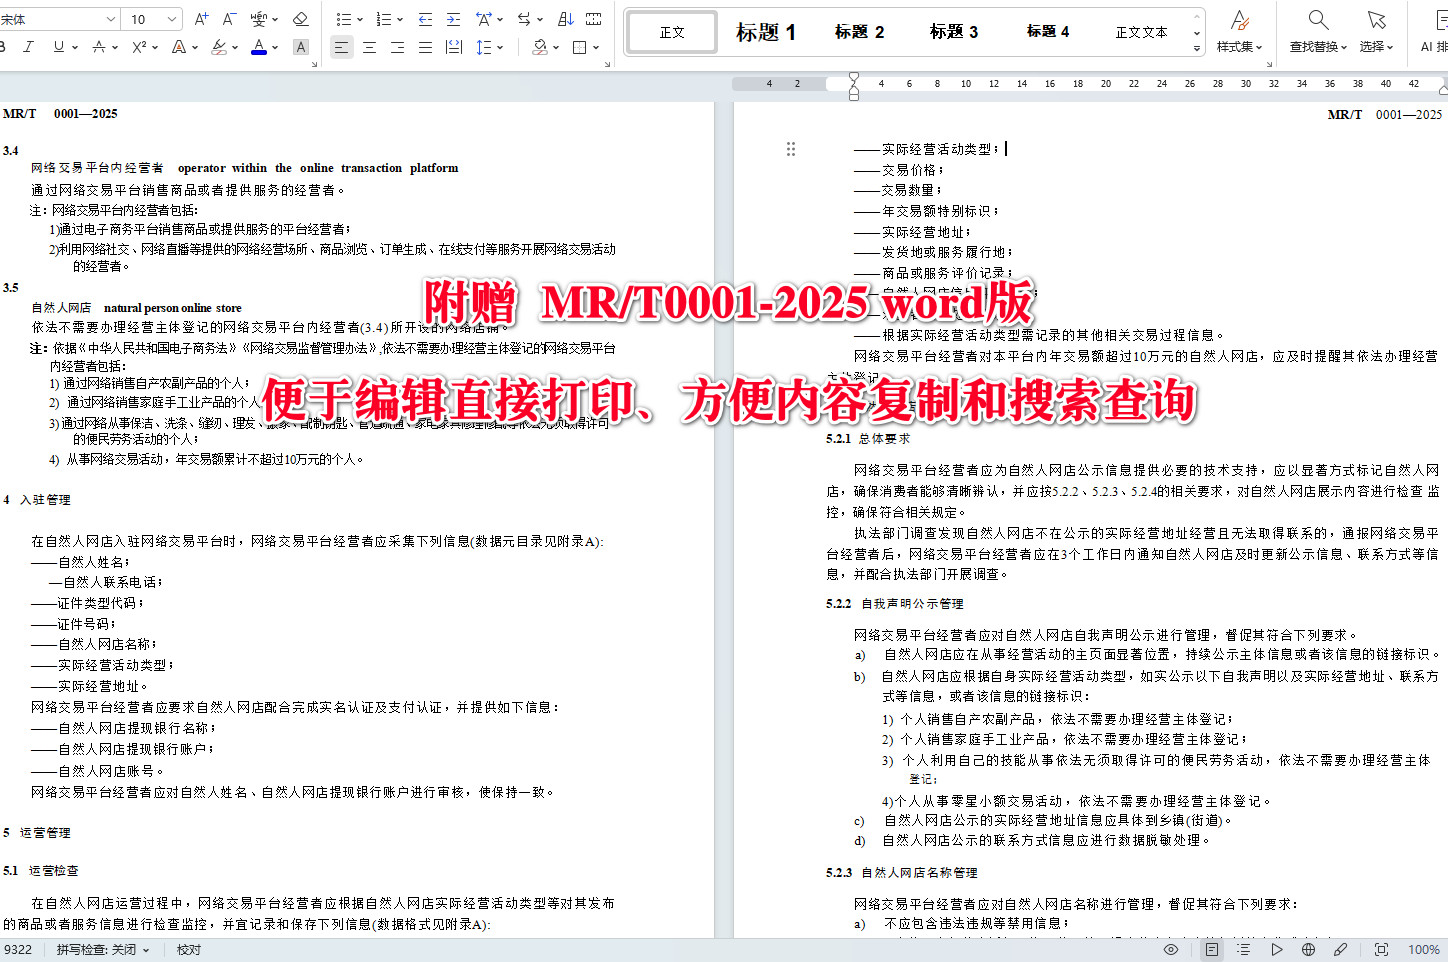Activate full screen reading icon in status bar
The width and height of the screenshot is (1448, 962).
click(x=1383, y=949)
